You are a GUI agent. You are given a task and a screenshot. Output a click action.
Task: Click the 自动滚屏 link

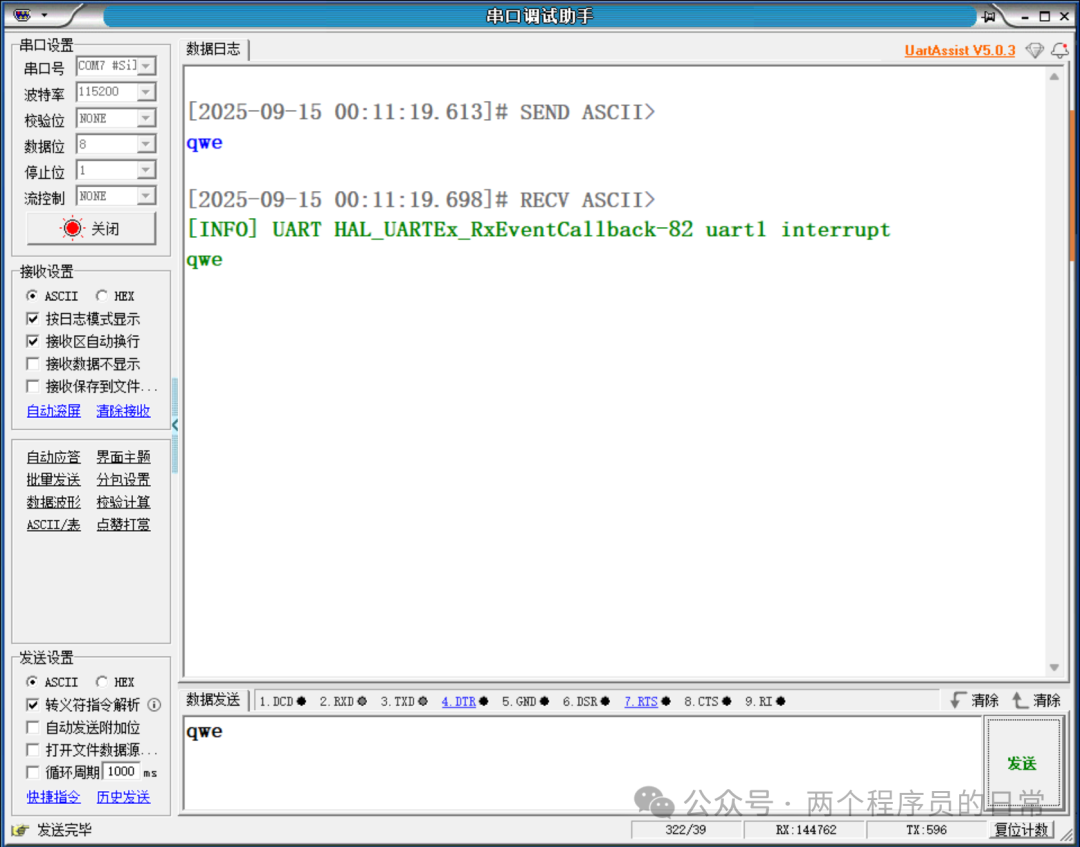click(54, 411)
